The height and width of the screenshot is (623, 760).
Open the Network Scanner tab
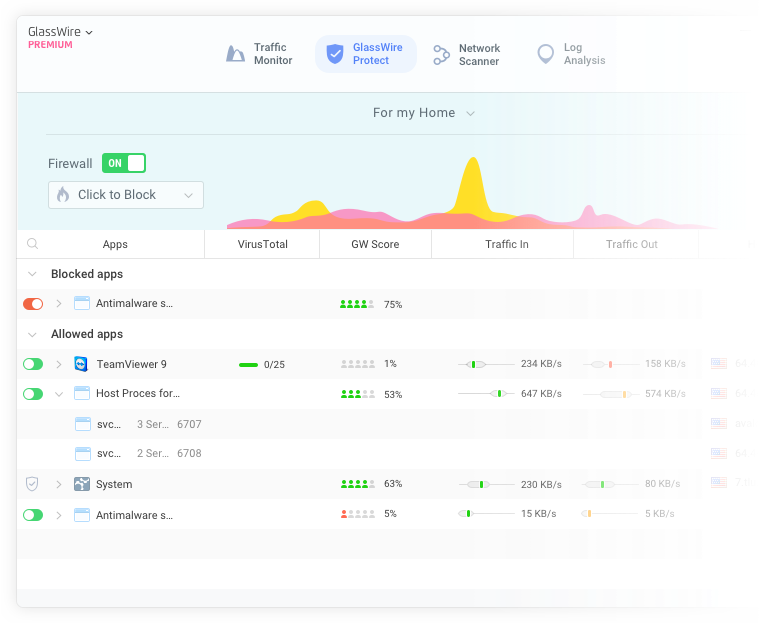click(x=466, y=54)
